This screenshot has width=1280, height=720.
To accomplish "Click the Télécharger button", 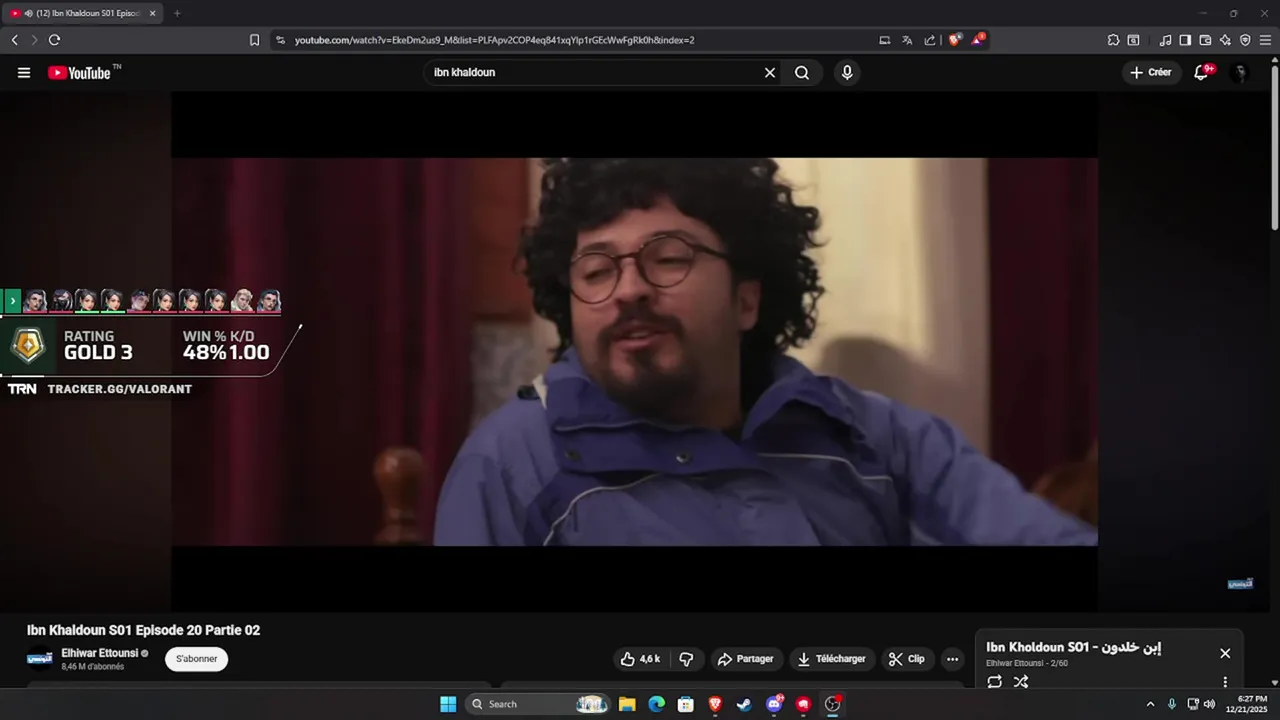I will coord(831,659).
